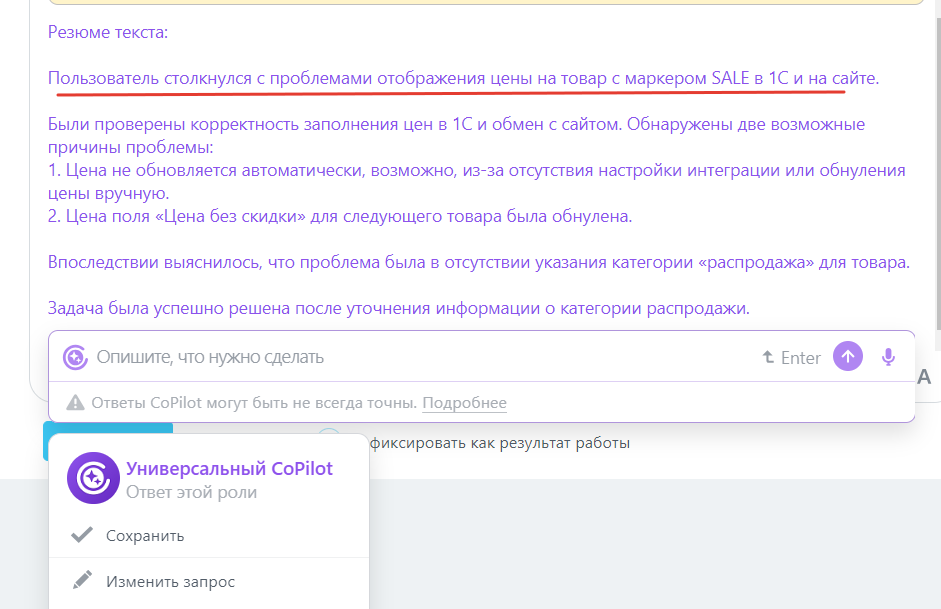Toggle the фиксировать как результат работы option
The height and width of the screenshot is (609, 941).
(x=500, y=441)
